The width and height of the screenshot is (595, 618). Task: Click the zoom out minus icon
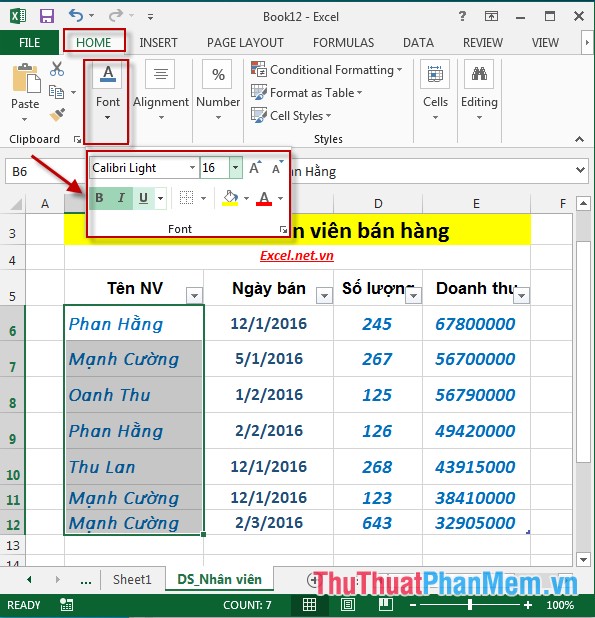[413, 605]
